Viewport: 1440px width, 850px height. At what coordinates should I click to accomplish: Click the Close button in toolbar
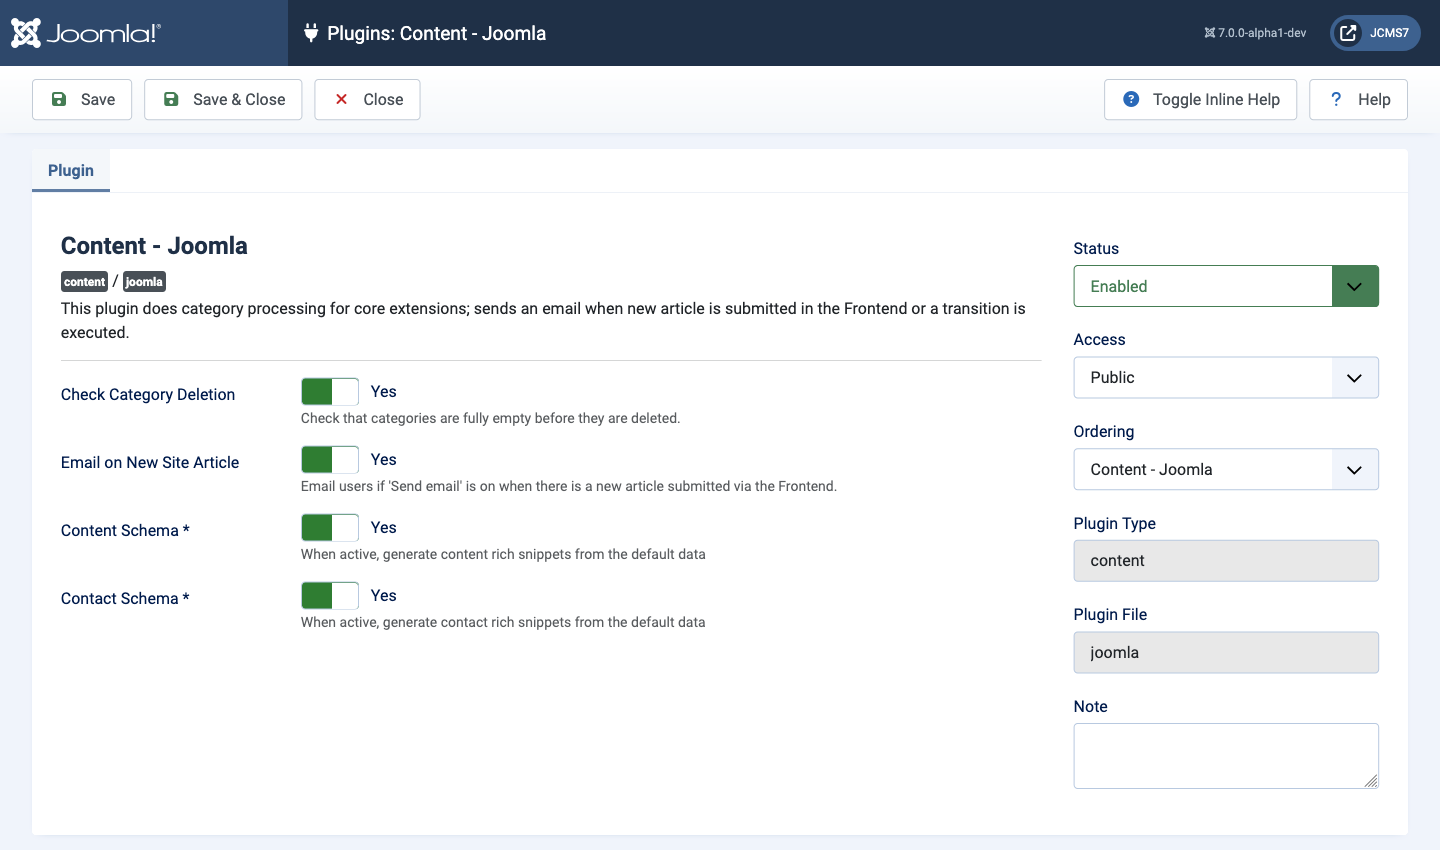point(367,99)
